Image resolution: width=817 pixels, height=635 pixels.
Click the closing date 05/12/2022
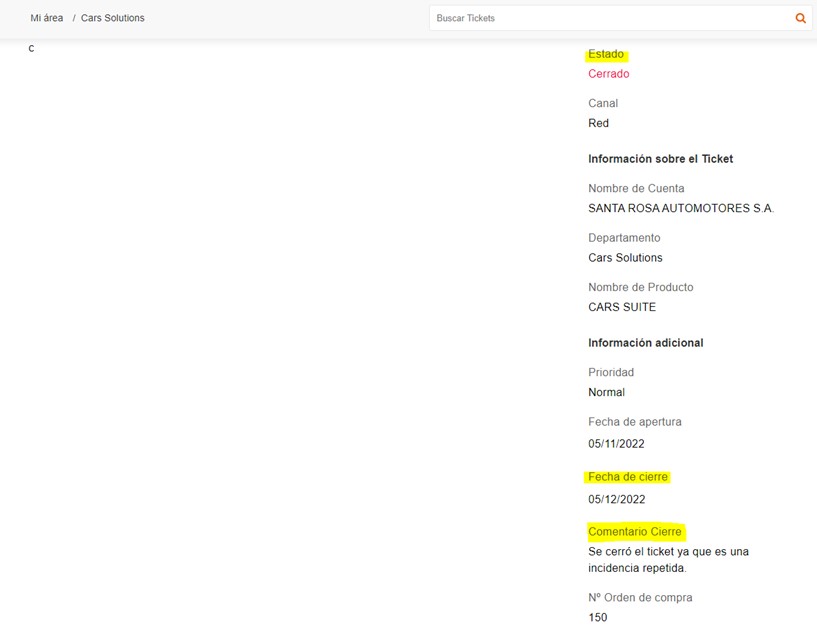(x=616, y=500)
